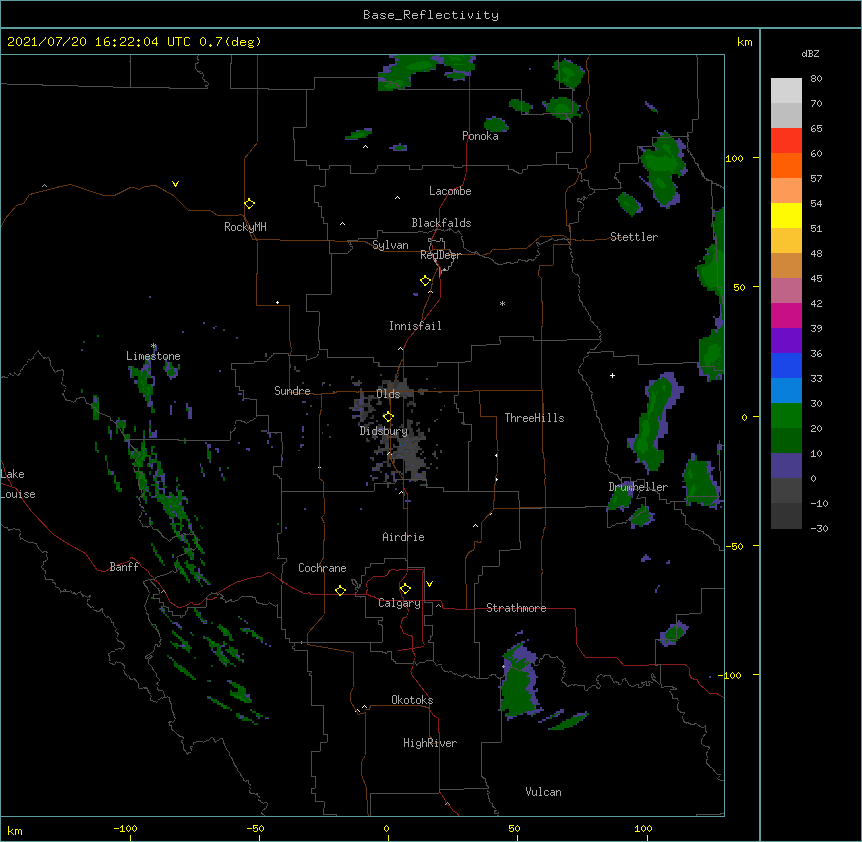Viewport: 862px width, 842px height.
Task: Click the Vulcan label
Action: [x=543, y=792]
